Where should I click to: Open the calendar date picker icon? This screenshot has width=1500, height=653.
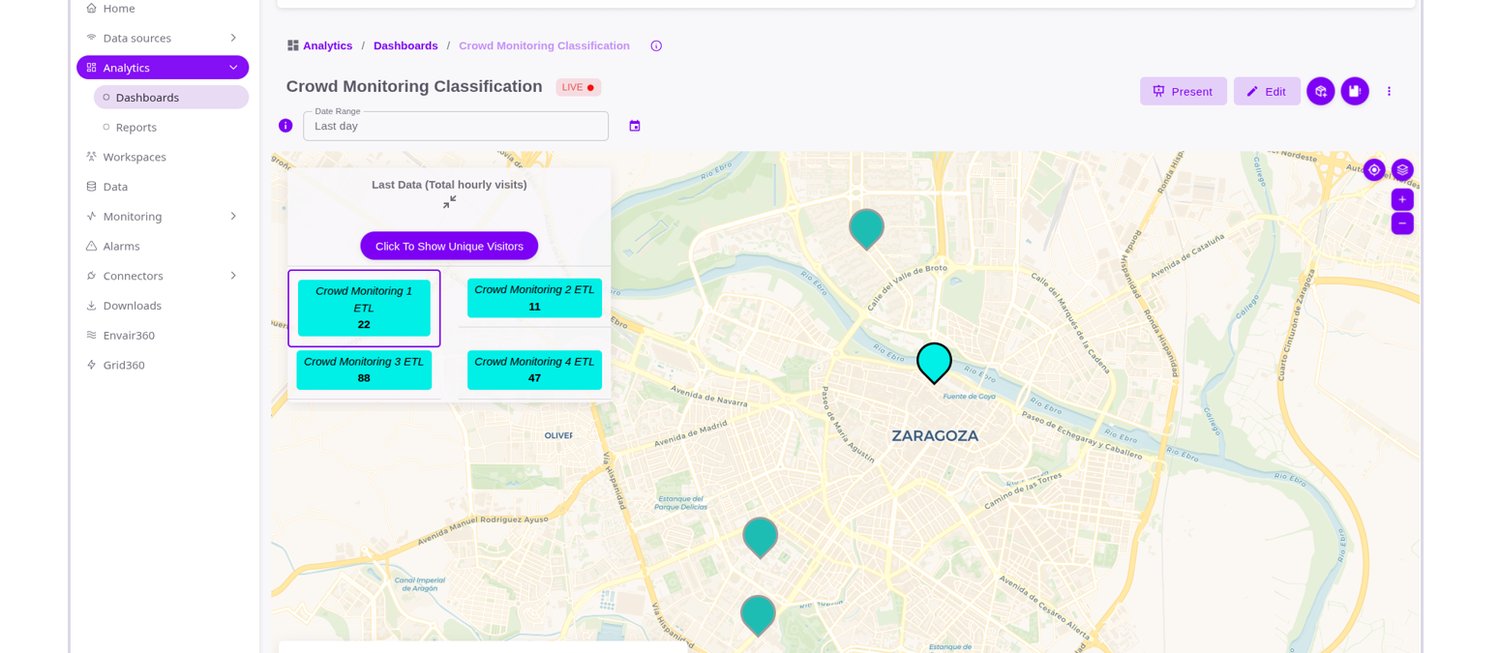point(634,126)
